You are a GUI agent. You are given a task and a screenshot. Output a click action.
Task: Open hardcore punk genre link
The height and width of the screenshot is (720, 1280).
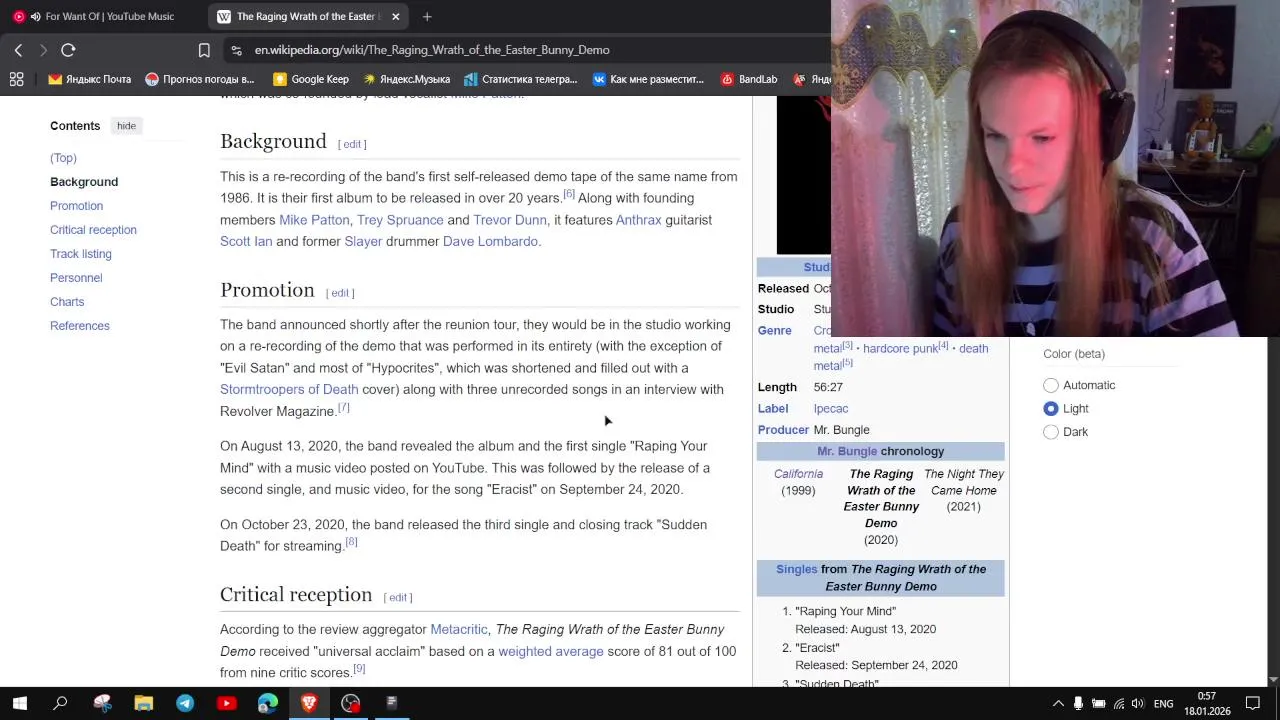[x=900, y=348]
